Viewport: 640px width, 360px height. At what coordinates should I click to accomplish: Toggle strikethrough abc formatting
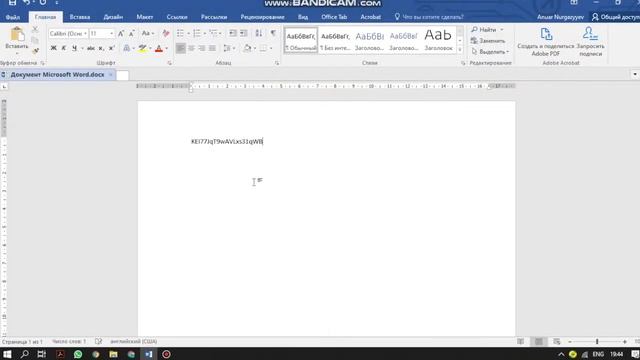click(x=91, y=48)
